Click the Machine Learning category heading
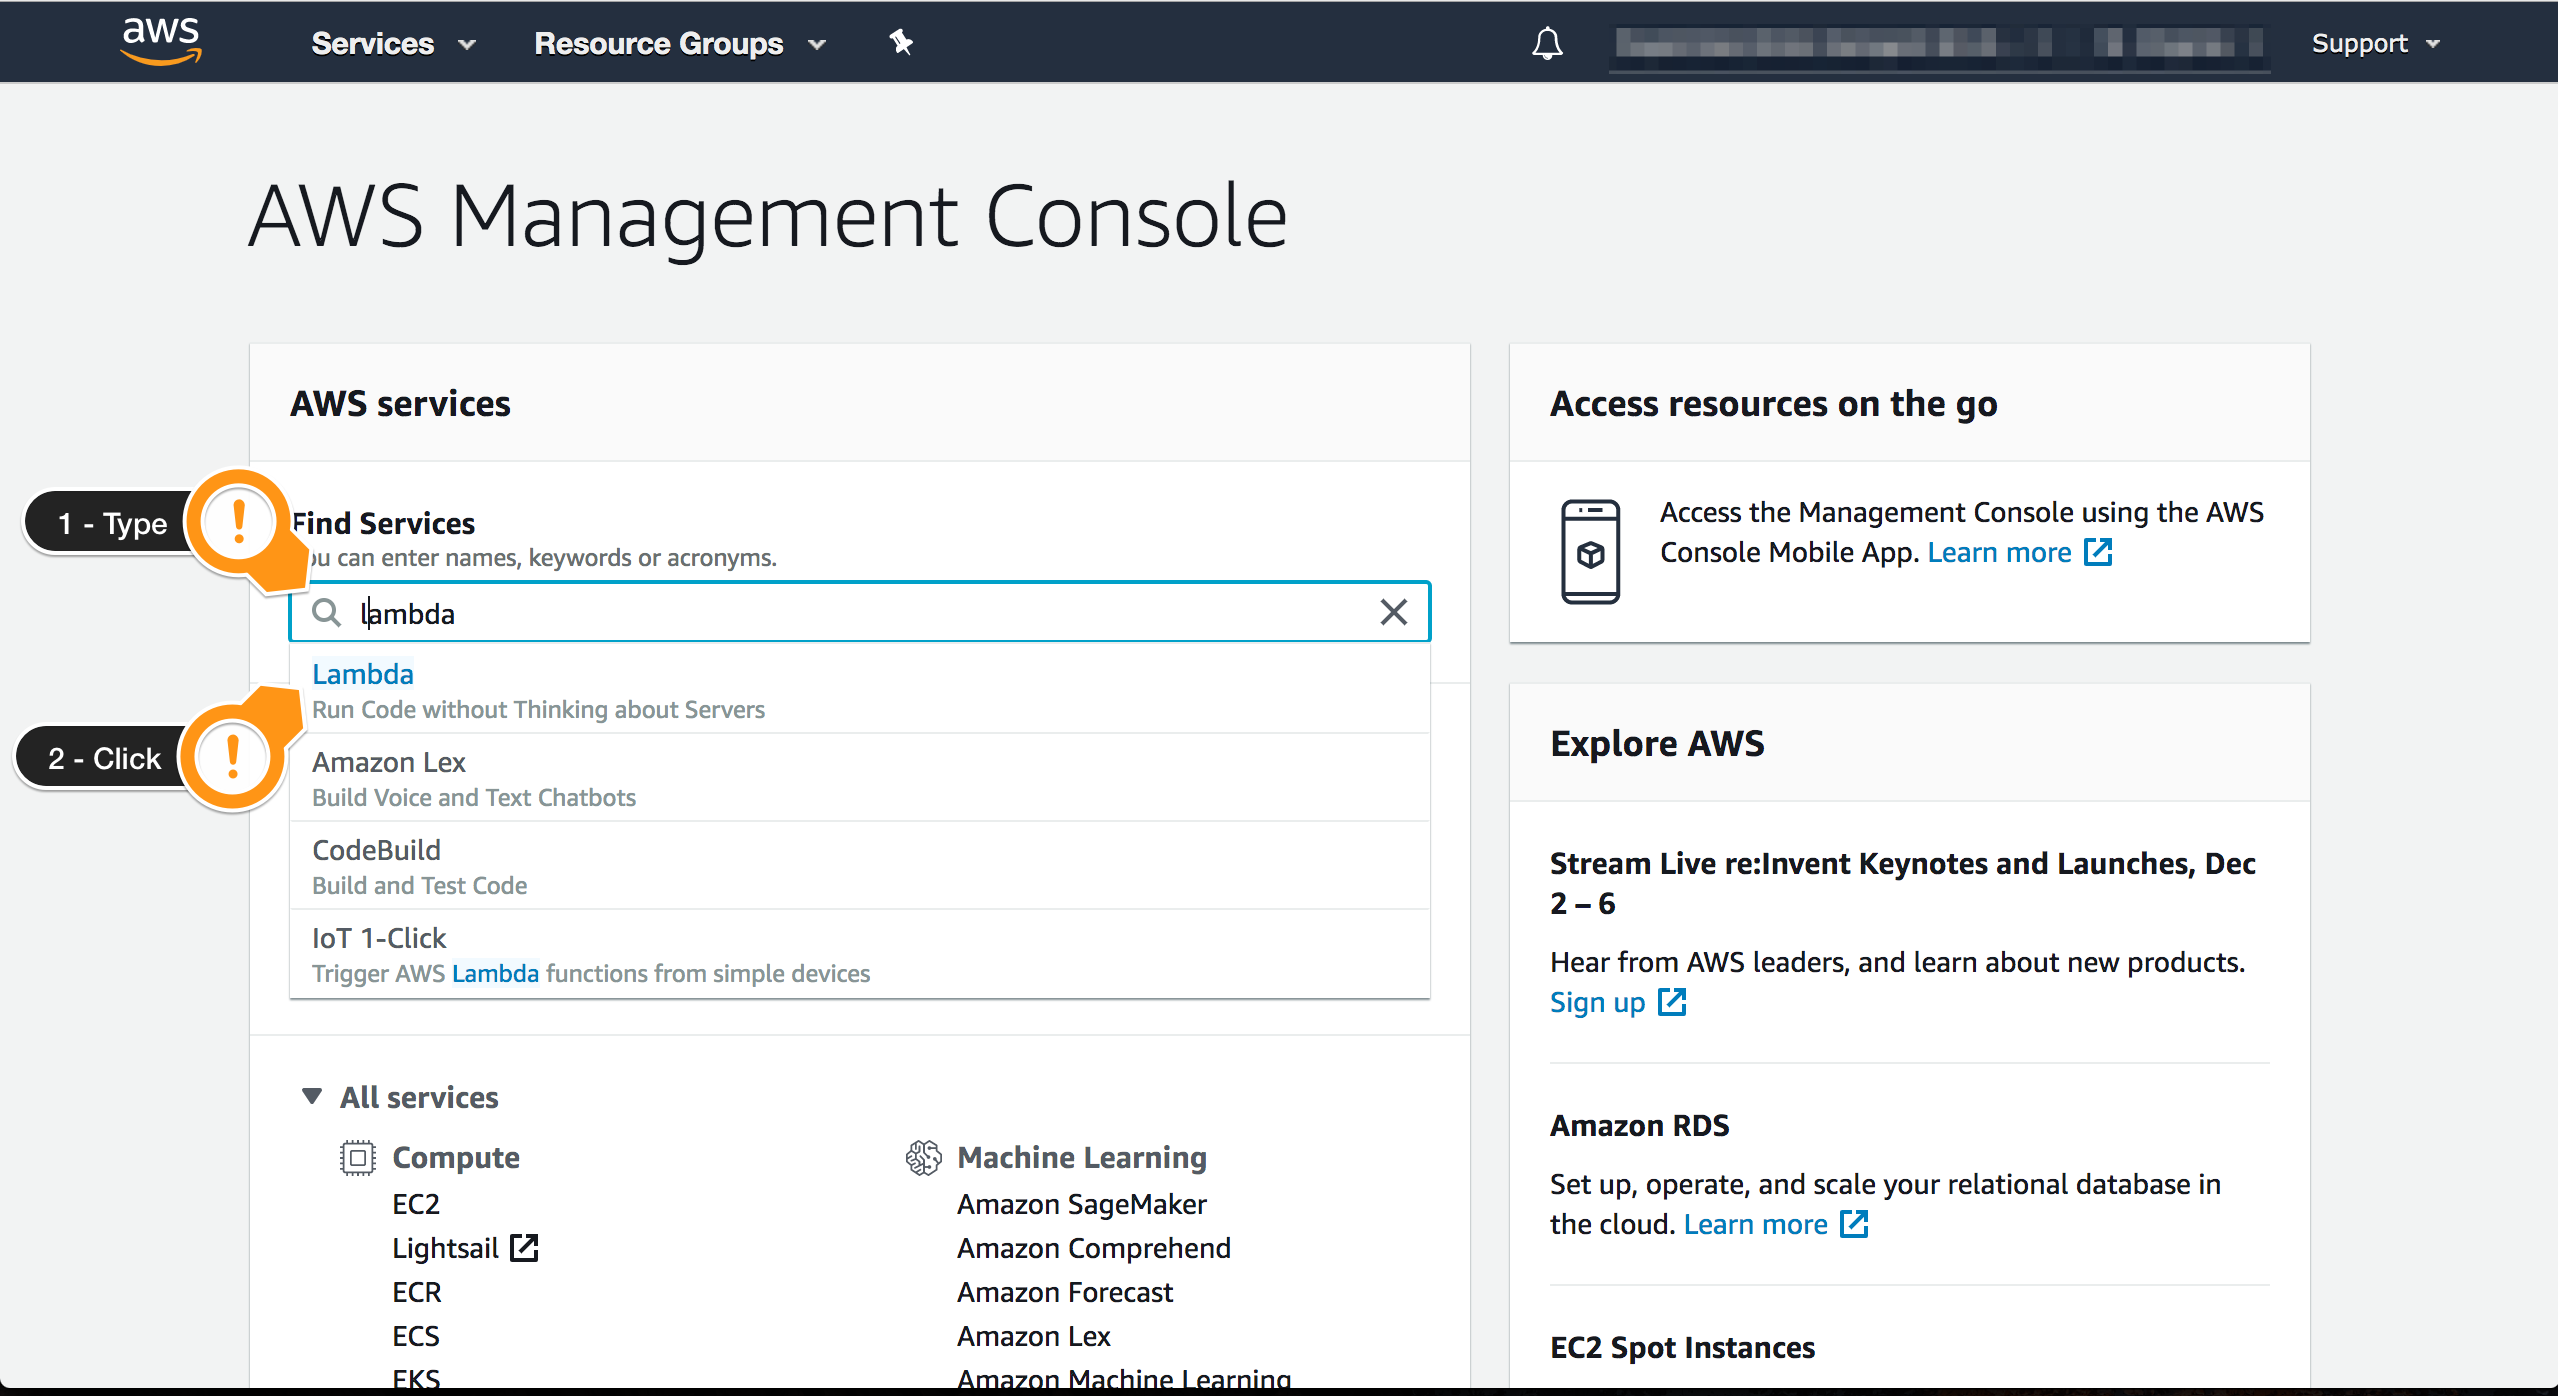Image resolution: width=2558 pixels, height=1396 pixels. tap(1082, 1157)
